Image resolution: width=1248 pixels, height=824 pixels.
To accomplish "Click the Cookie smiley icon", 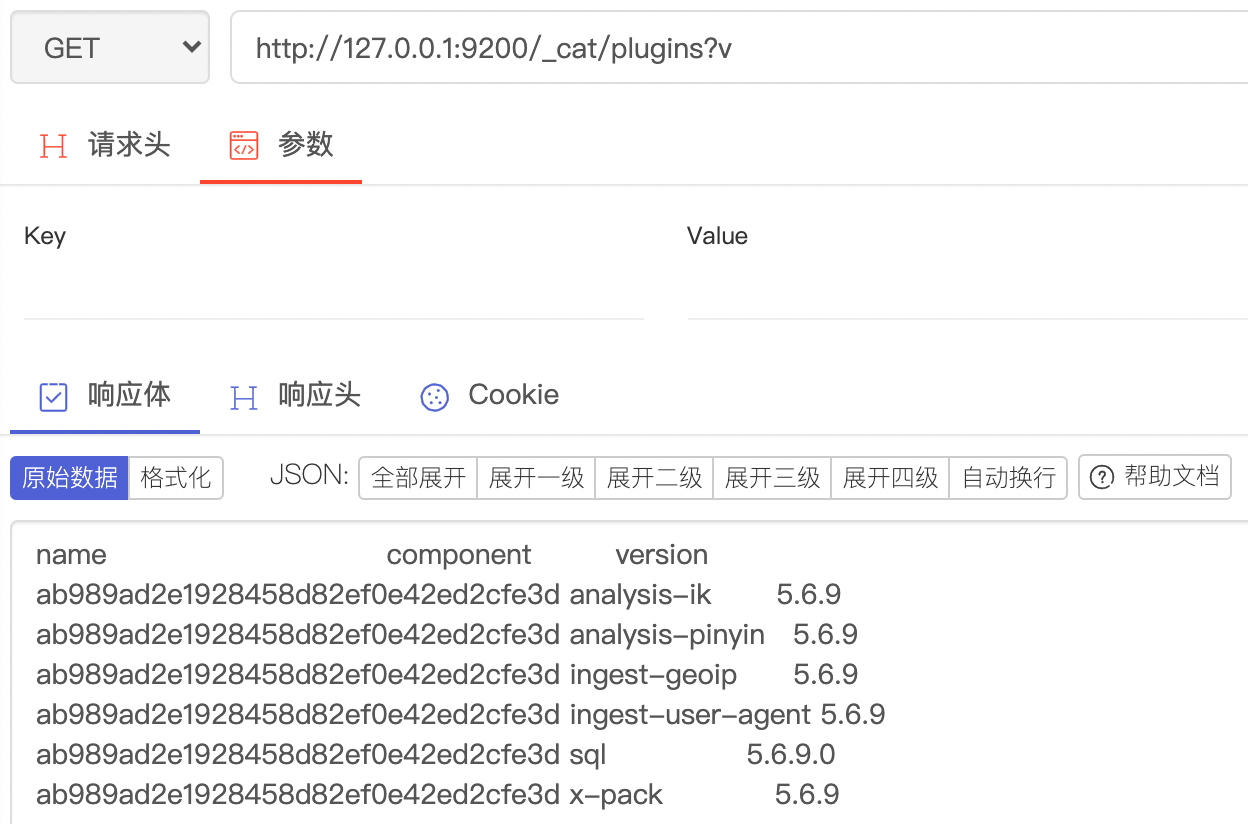I will tap(434, 397).
